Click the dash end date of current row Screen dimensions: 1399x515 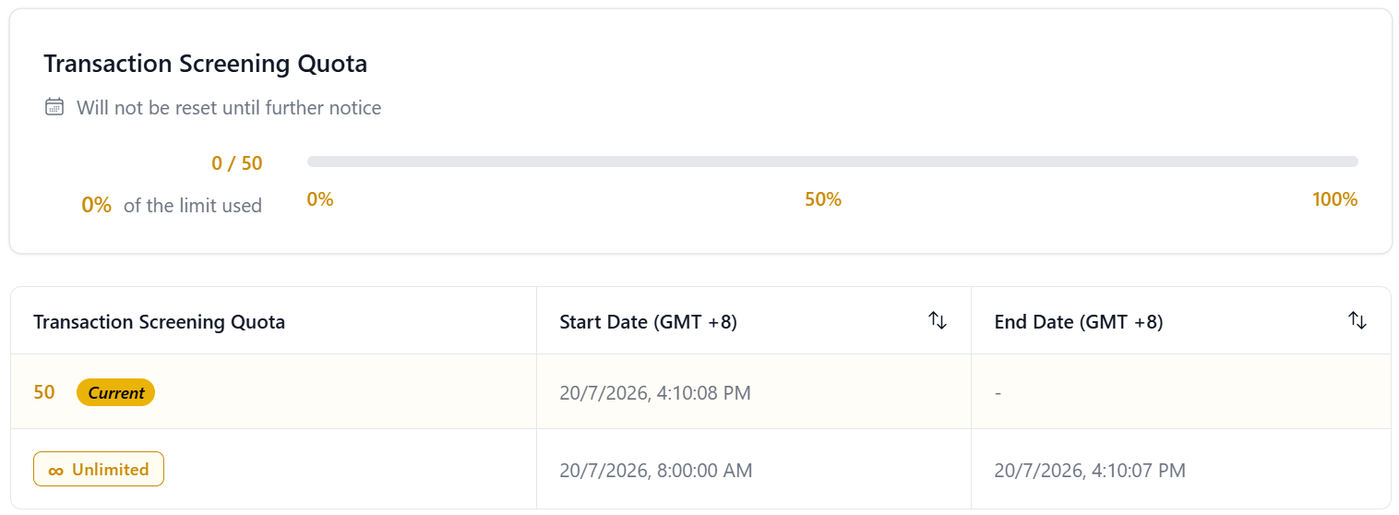coord(998,393)
